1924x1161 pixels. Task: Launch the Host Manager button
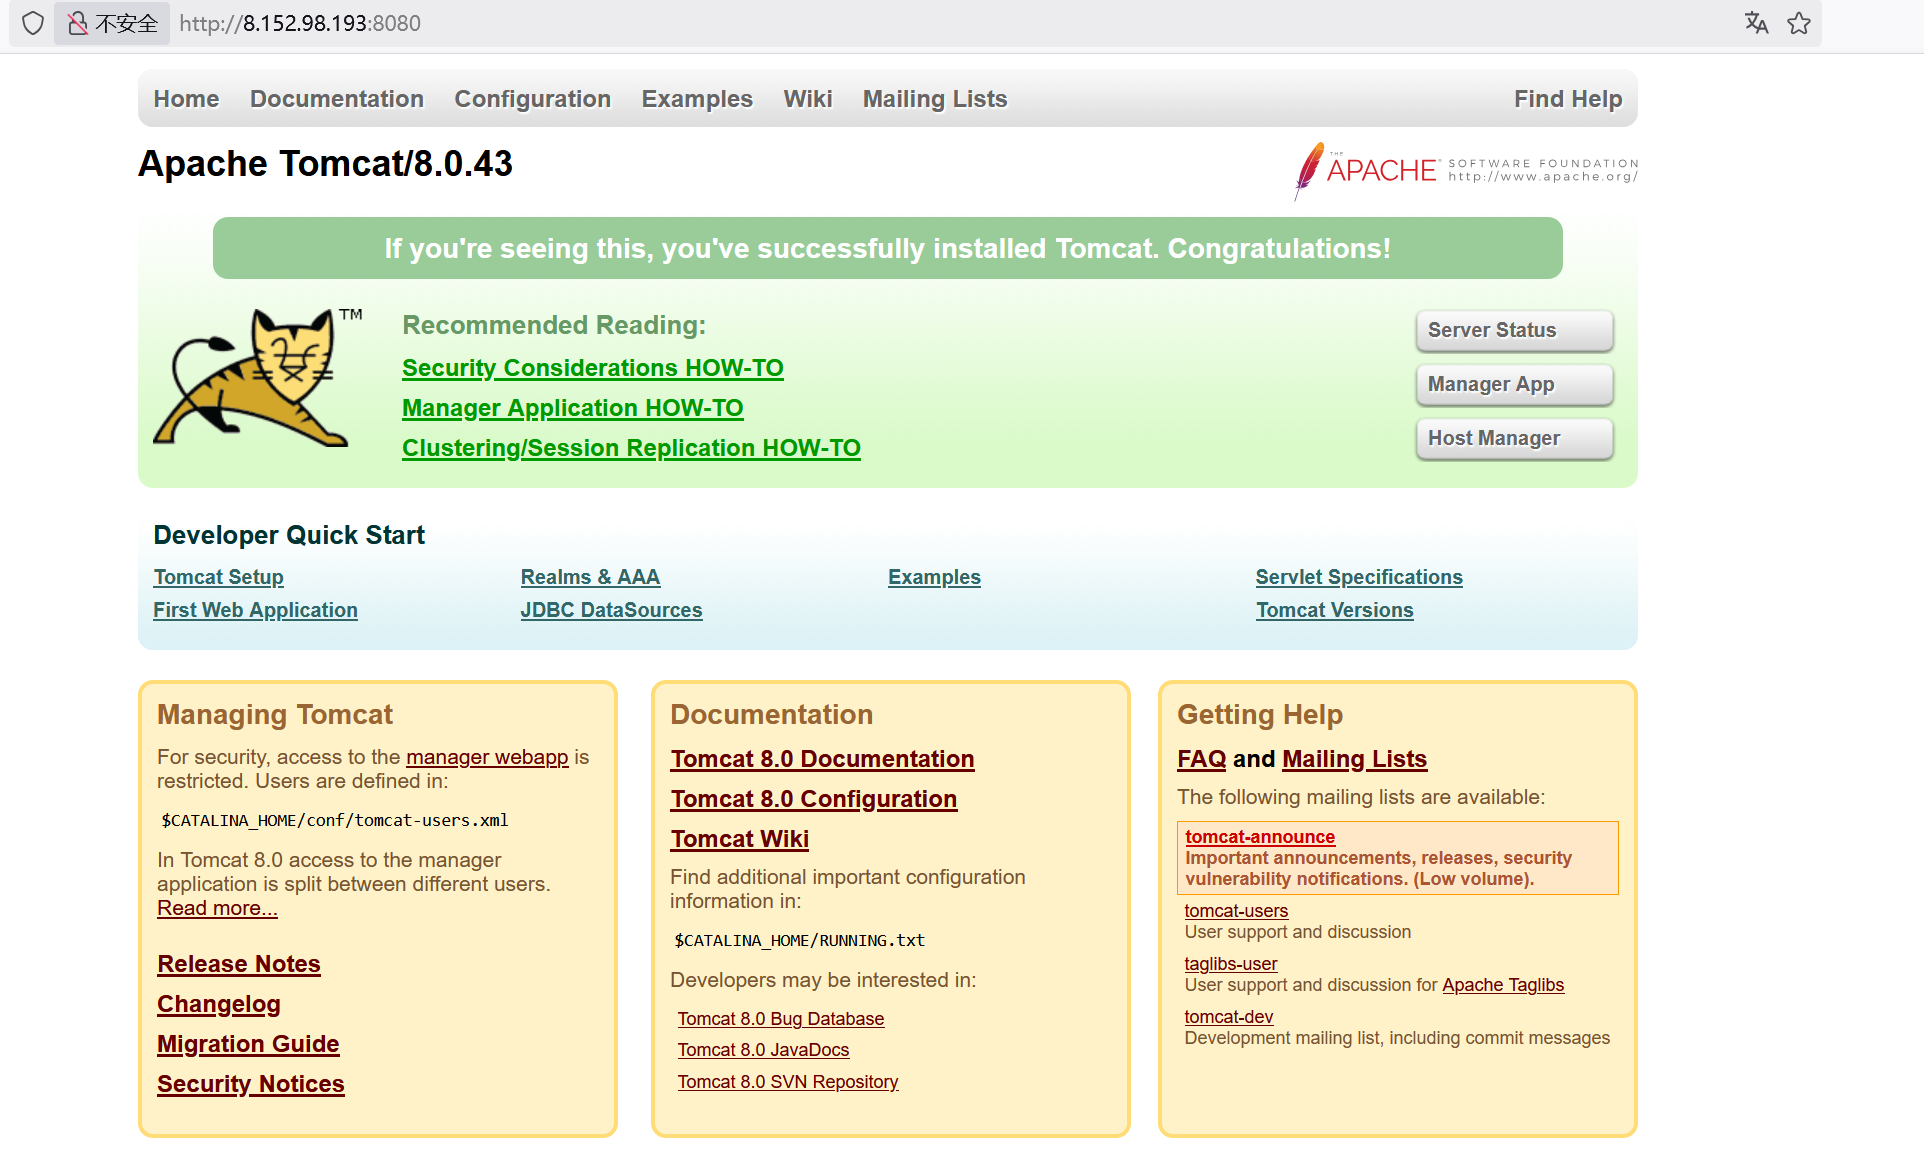click(x=1513, y=438)
